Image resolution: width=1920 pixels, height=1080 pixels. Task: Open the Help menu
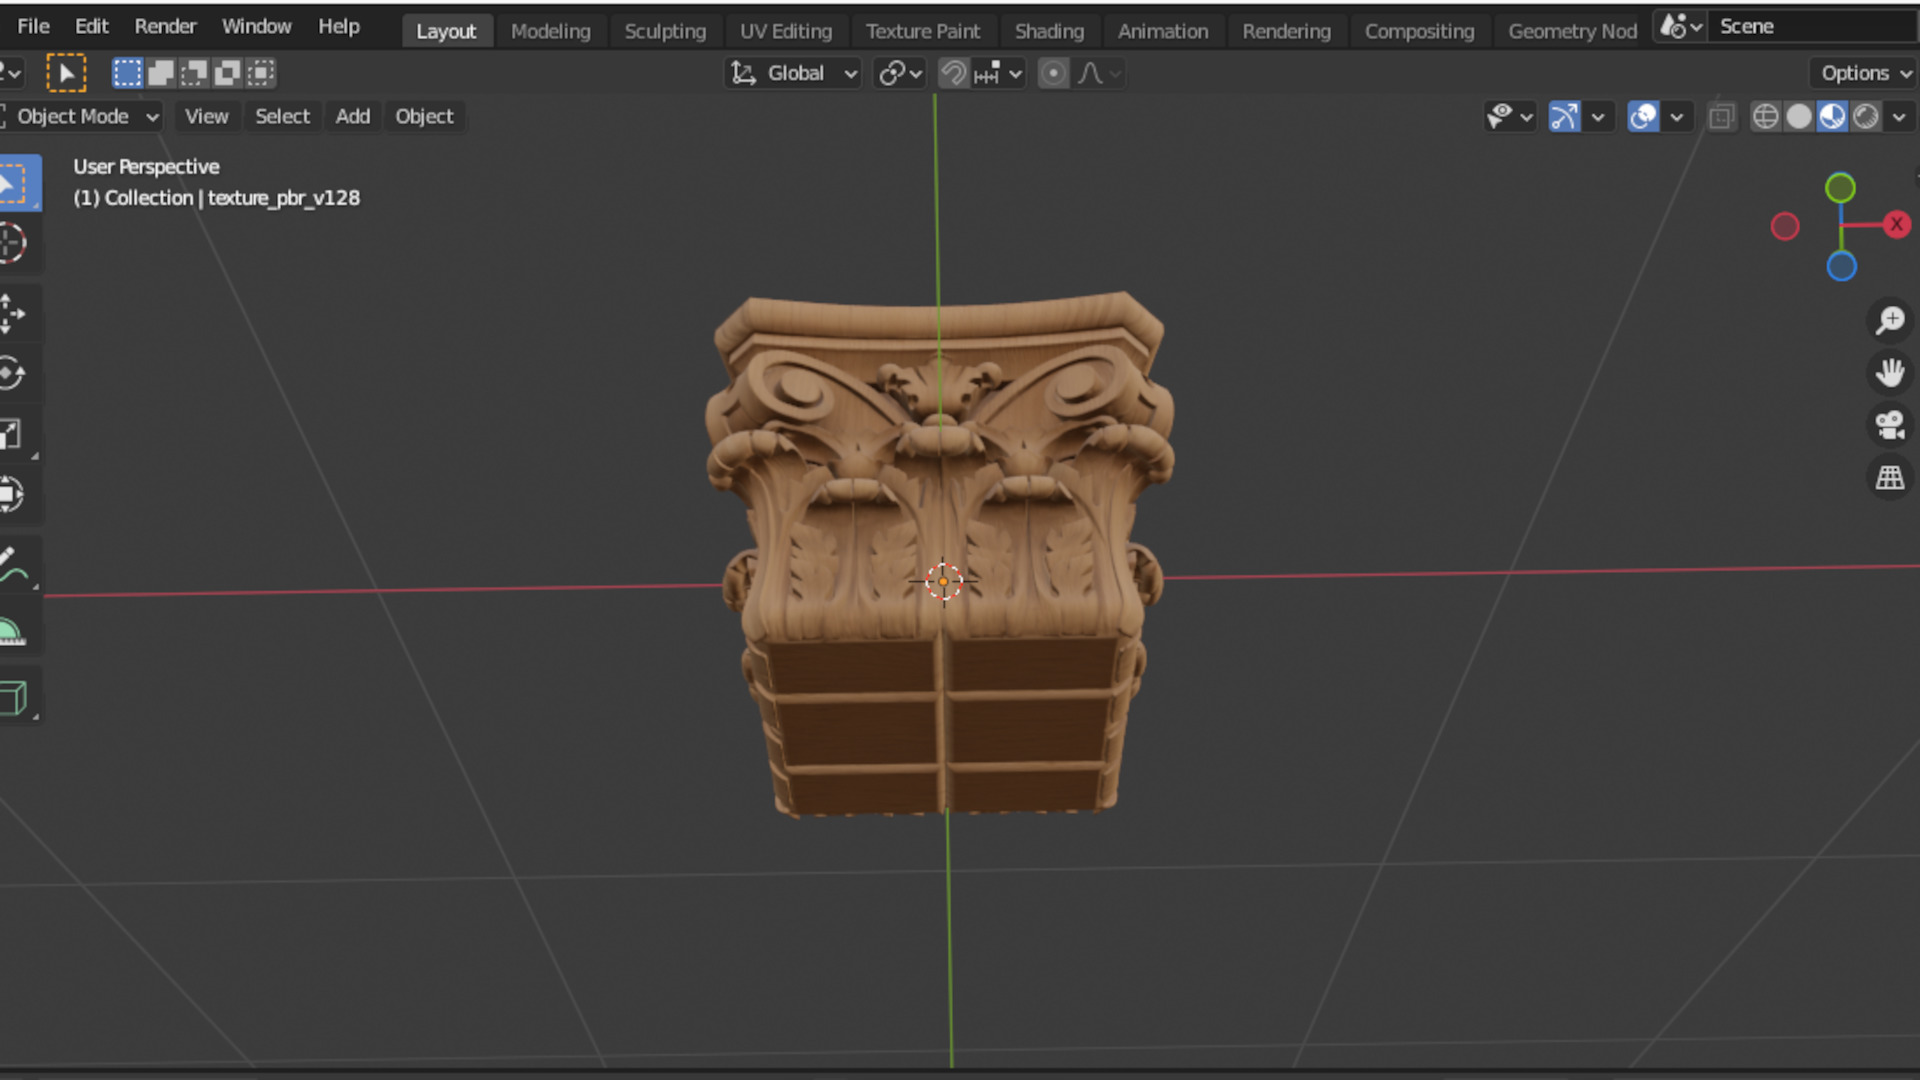pos(338,26)
